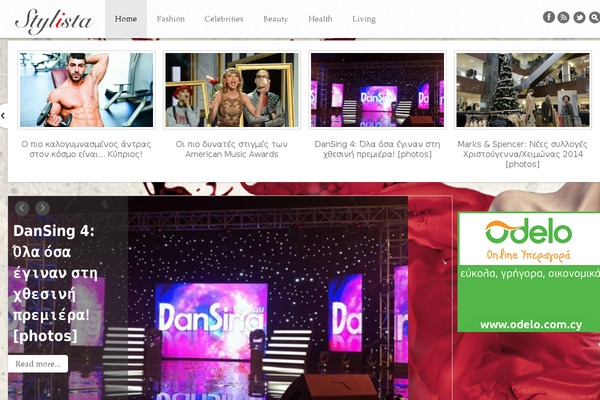Show previous slide in DanSing slider
Screen dimensions: 600x400
(22, 208)
